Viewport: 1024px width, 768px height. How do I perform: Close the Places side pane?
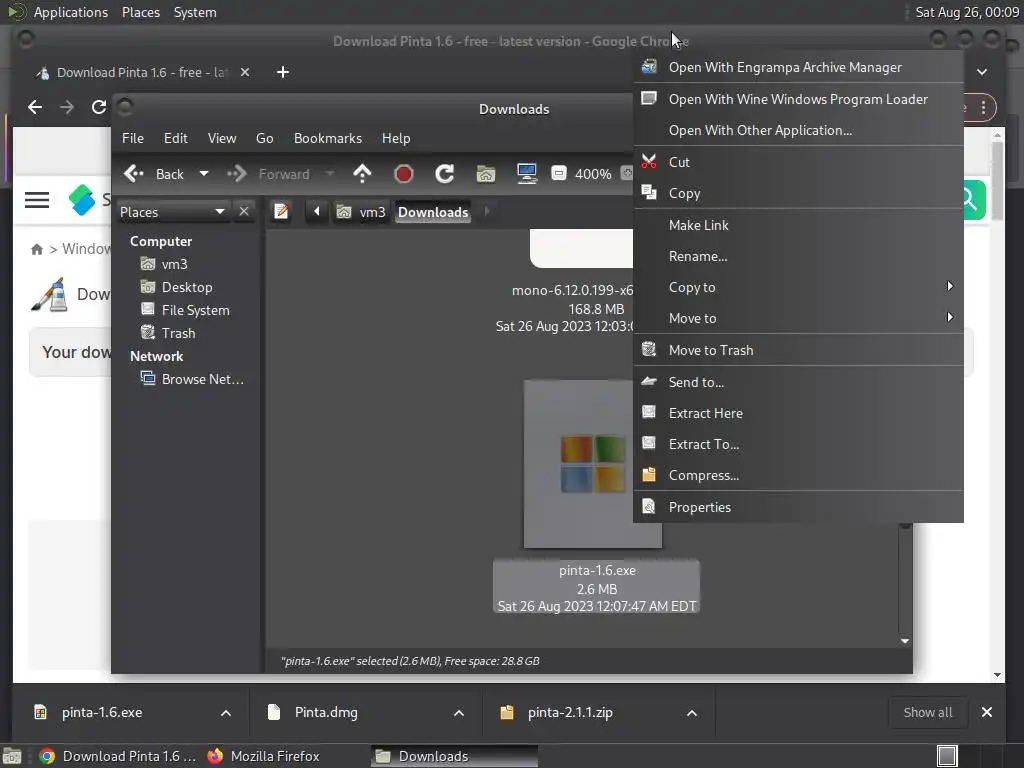(x=244, y=212)
